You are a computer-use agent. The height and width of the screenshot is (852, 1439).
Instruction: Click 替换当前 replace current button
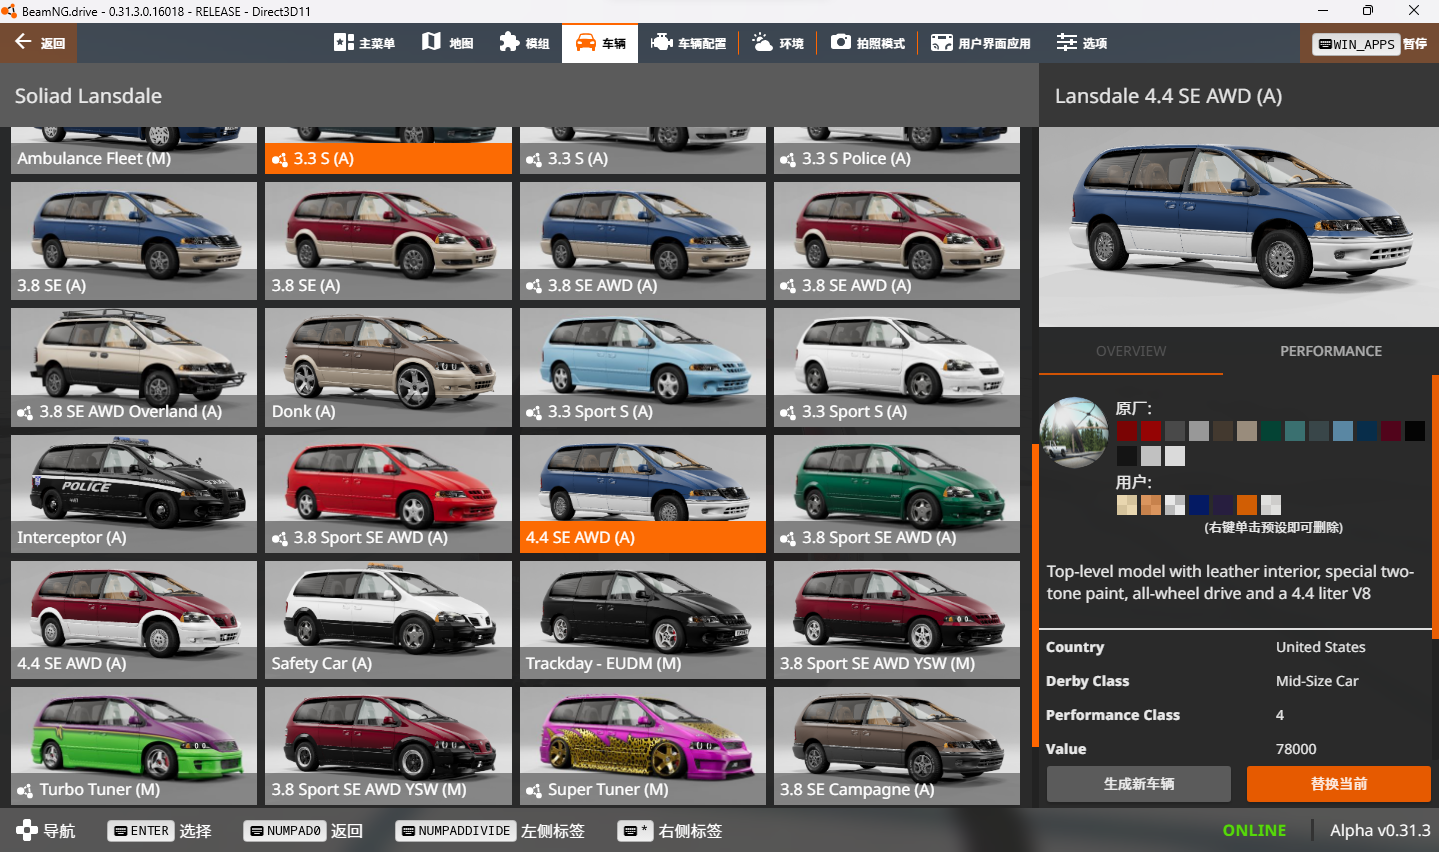point(1339,784)
